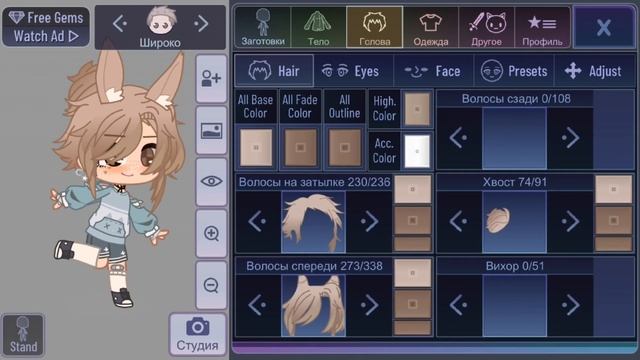640x360 pixels.
Task: Next Волосы сзади hairstyle arrow
Action: (570, 138)
